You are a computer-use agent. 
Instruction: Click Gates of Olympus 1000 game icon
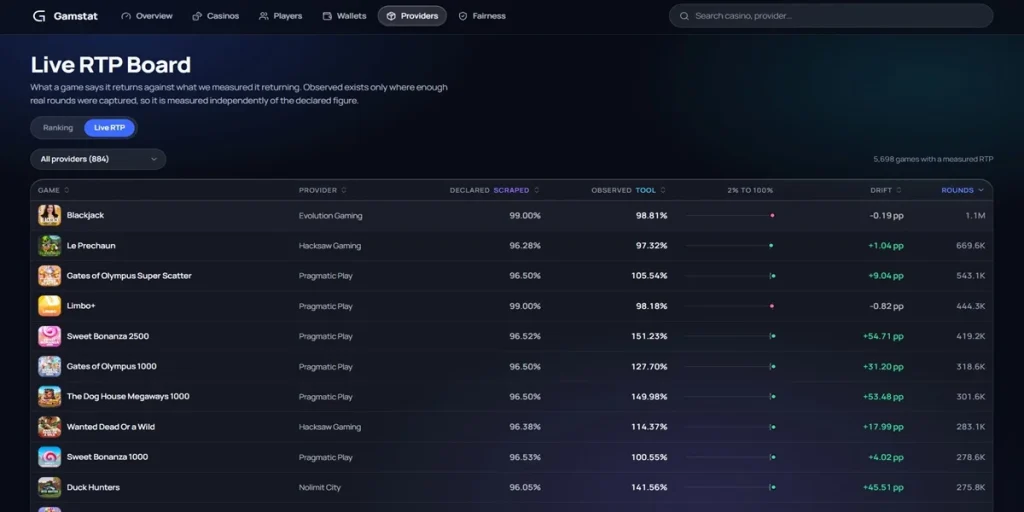pyautogui.click(x=50, y=366)
